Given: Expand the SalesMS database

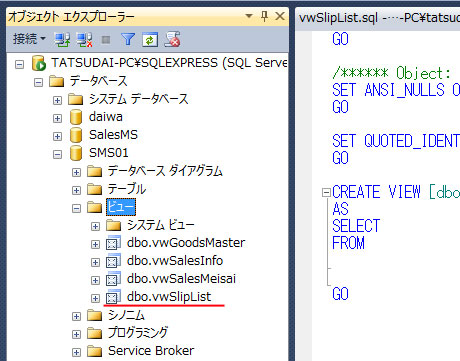Looking at the screenshot, I should point(57,136).
